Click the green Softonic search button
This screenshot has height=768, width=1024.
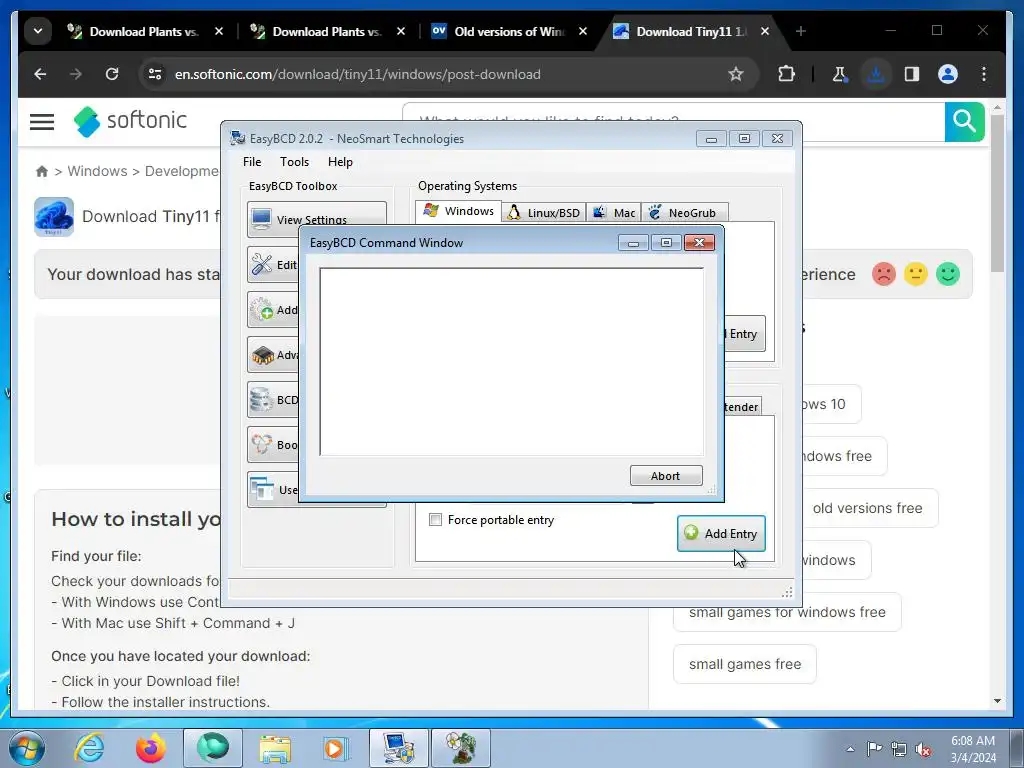pos(964,121)
